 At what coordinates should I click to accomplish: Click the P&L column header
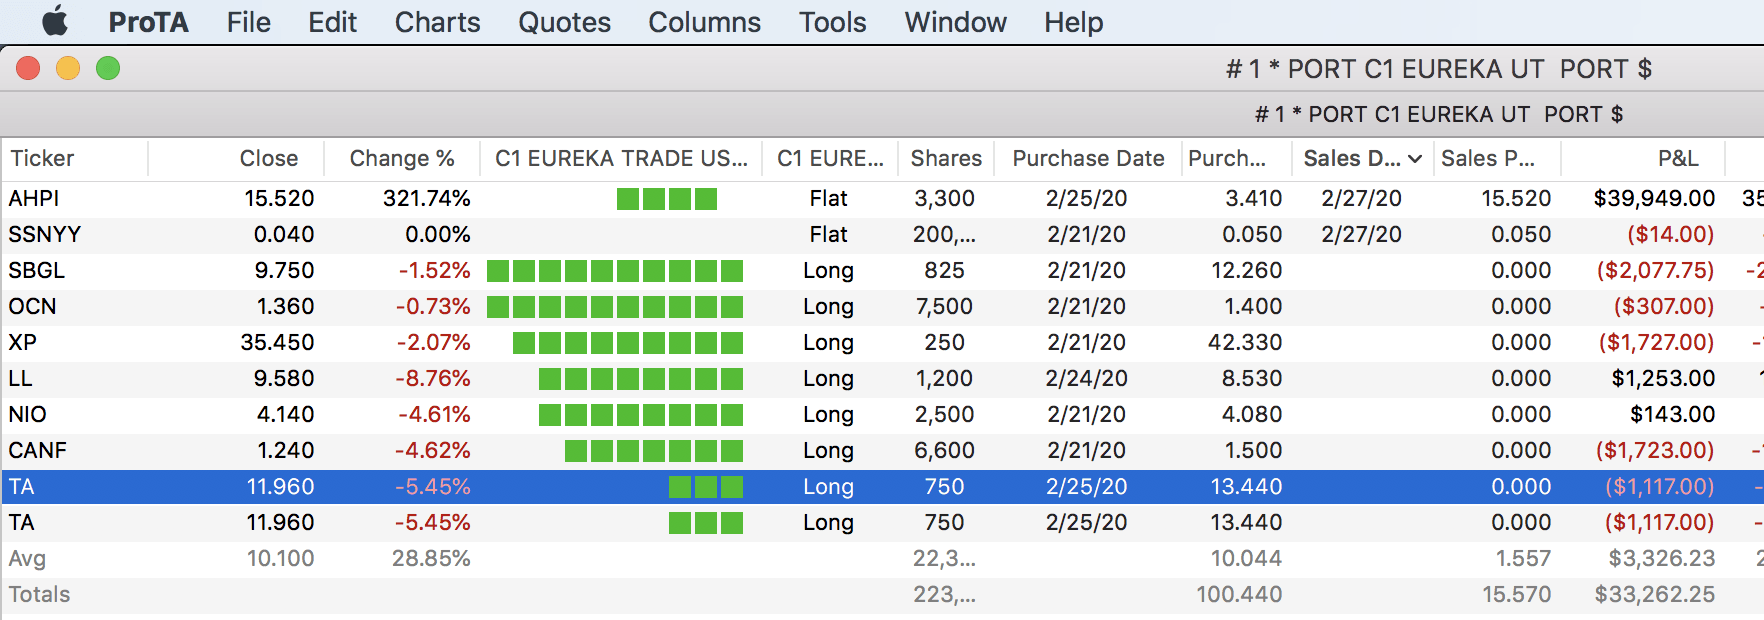coord(1677,159)
